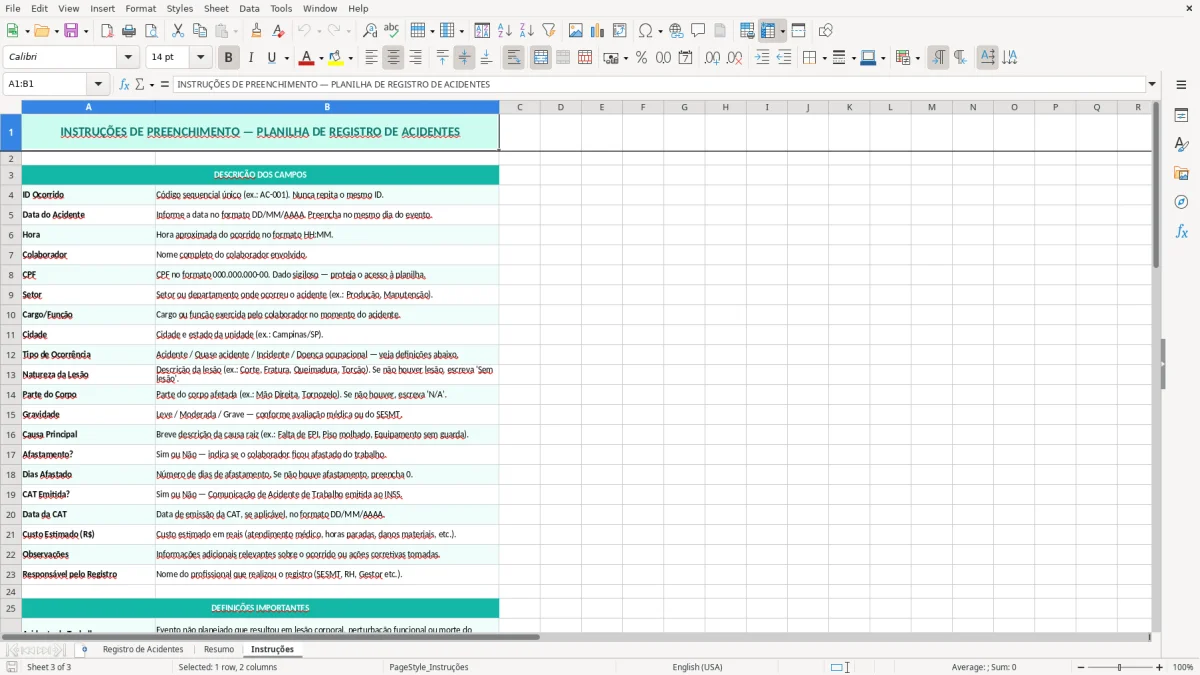Open the Underline style dropdown arrow
The width and height of the screenshot is (1200, 675).
click(x=286, y=58)
